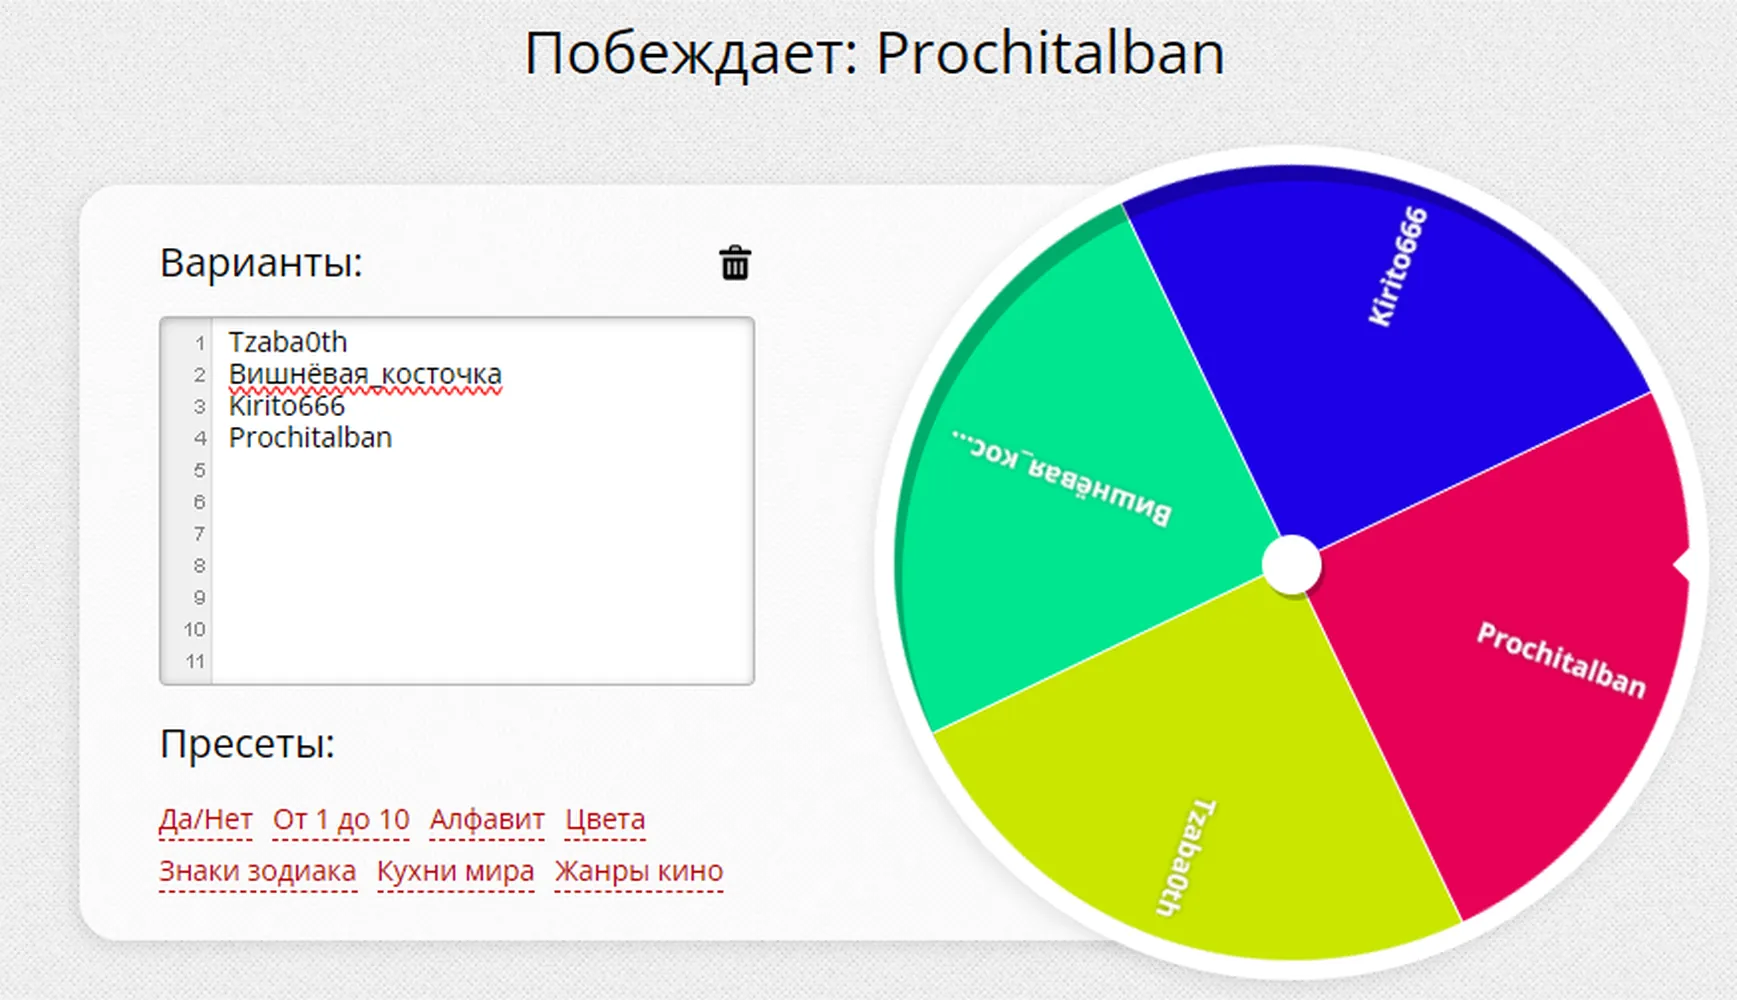Image resolution: width=1737 pixels, height=1000 pixels.
Task: Click the Побеждает: Prochitalban result heading
Action: pyautogui.click(x=874, y=53)
